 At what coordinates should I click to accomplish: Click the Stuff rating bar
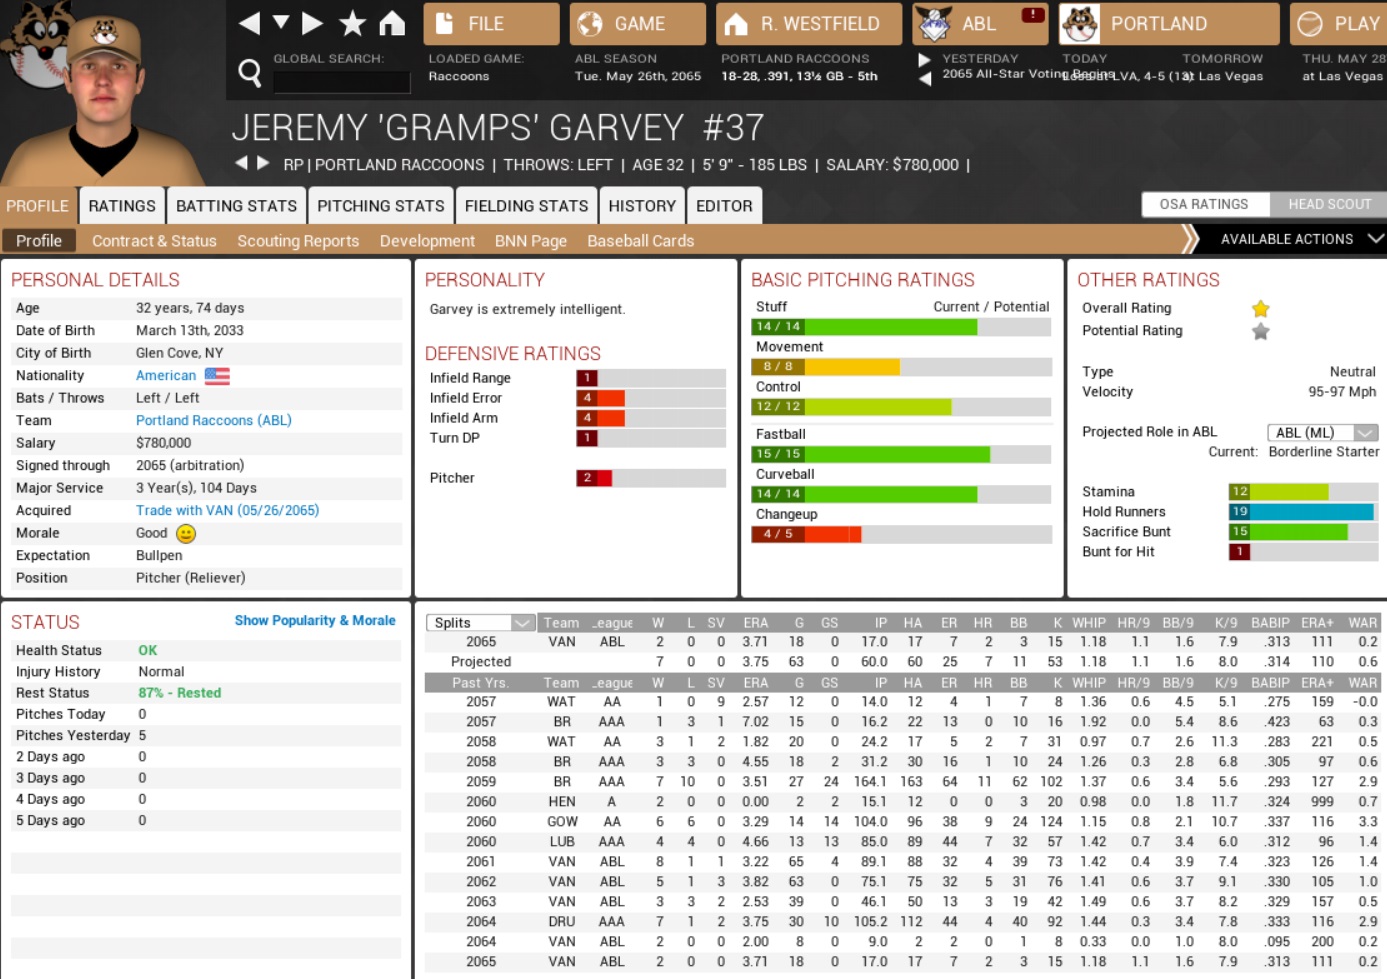pos(900,327)
